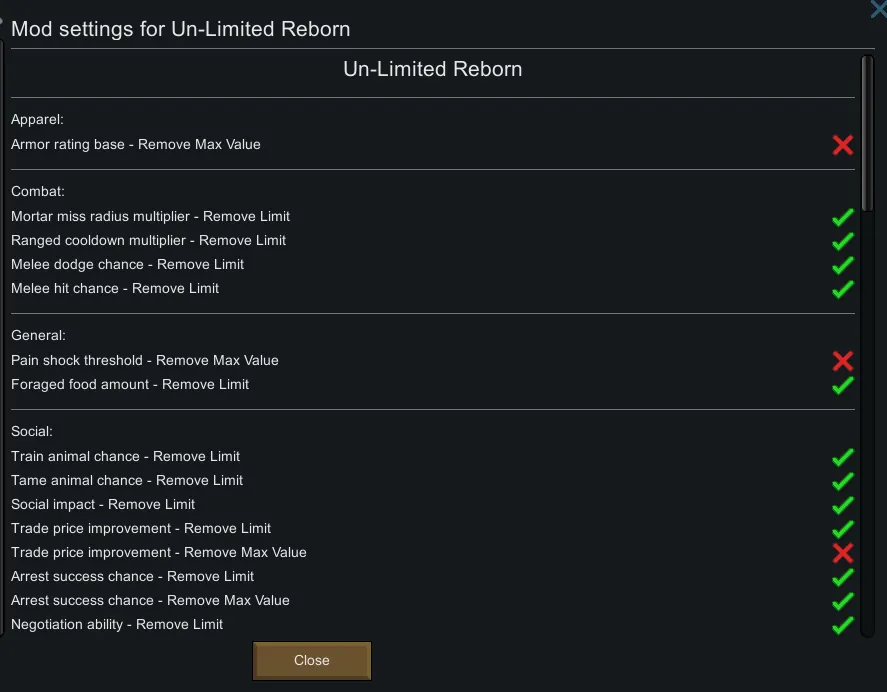Viewport: 887px width, 692px height.
Task: Disable Negotiation ability Remove Limit
Action: [843, 625]
